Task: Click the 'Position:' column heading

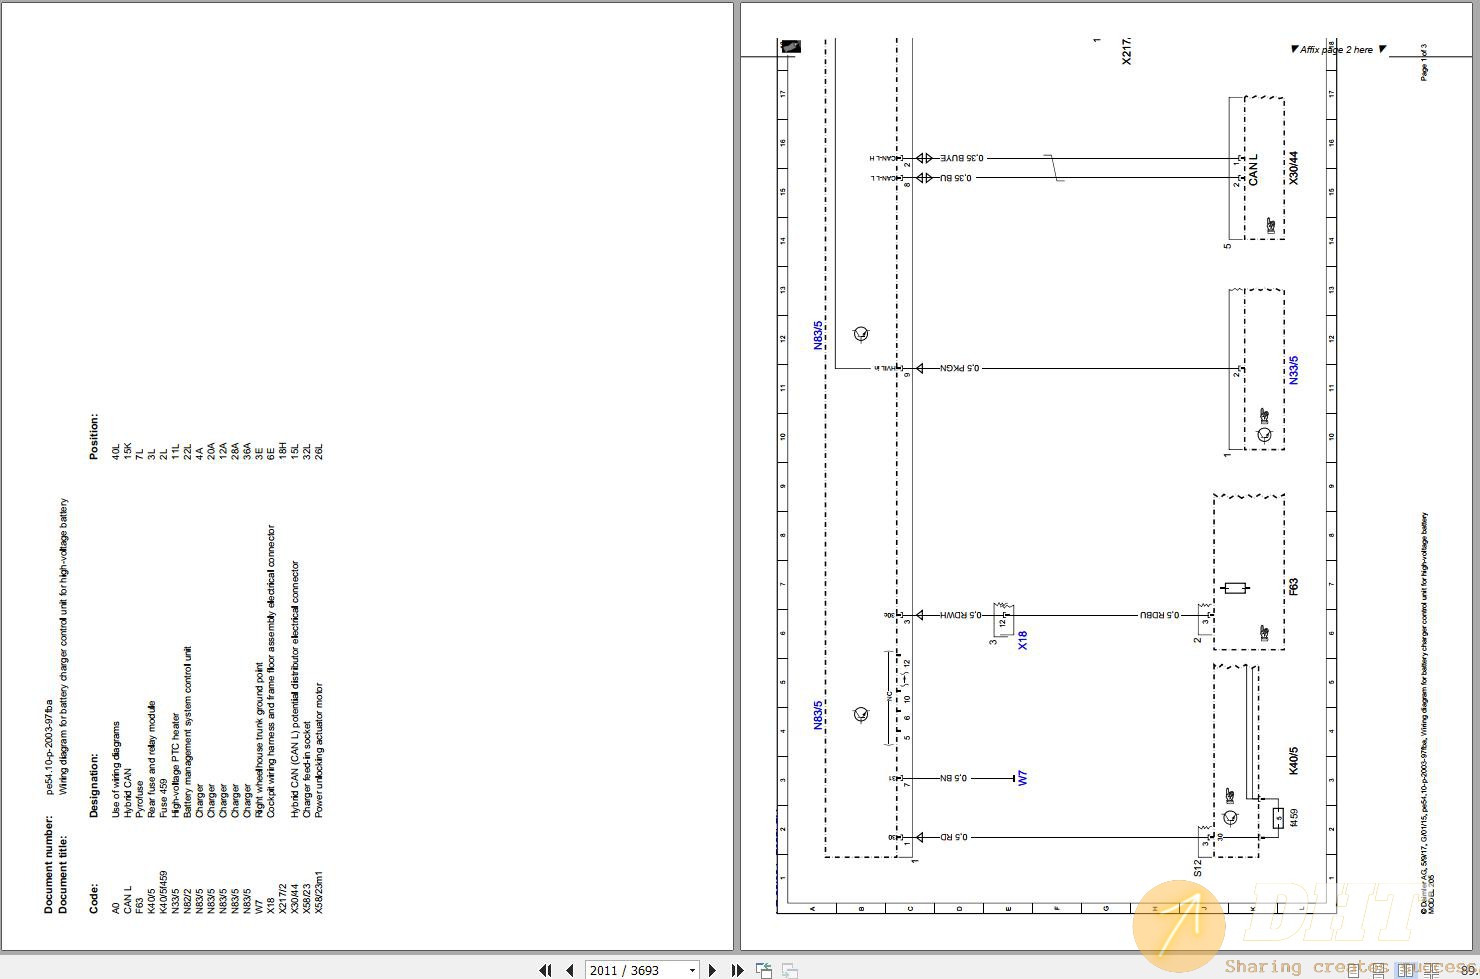Action: click(94, 436)
